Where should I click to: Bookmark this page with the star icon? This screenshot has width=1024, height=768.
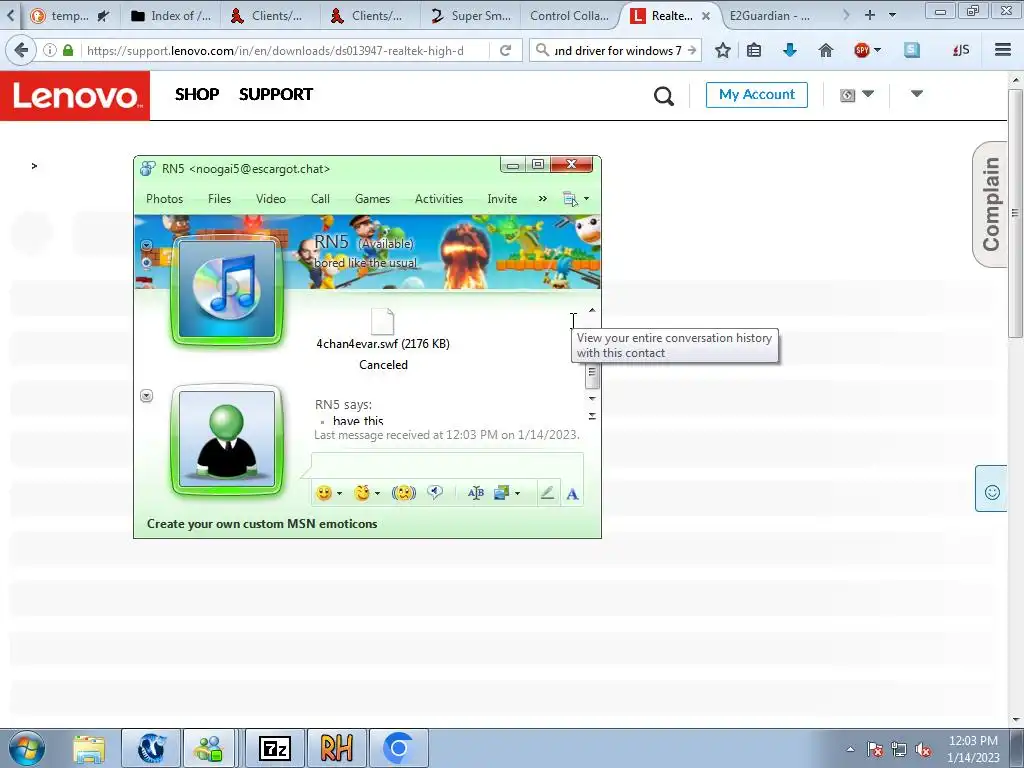[722, 50]
